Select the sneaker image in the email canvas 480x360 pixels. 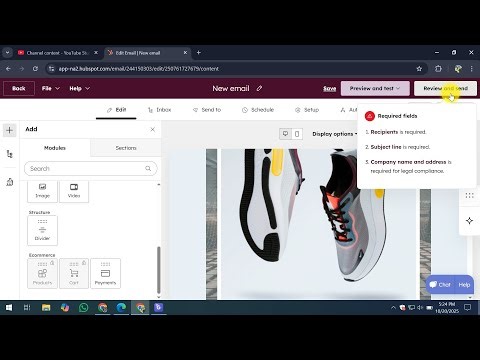[318, 223]
